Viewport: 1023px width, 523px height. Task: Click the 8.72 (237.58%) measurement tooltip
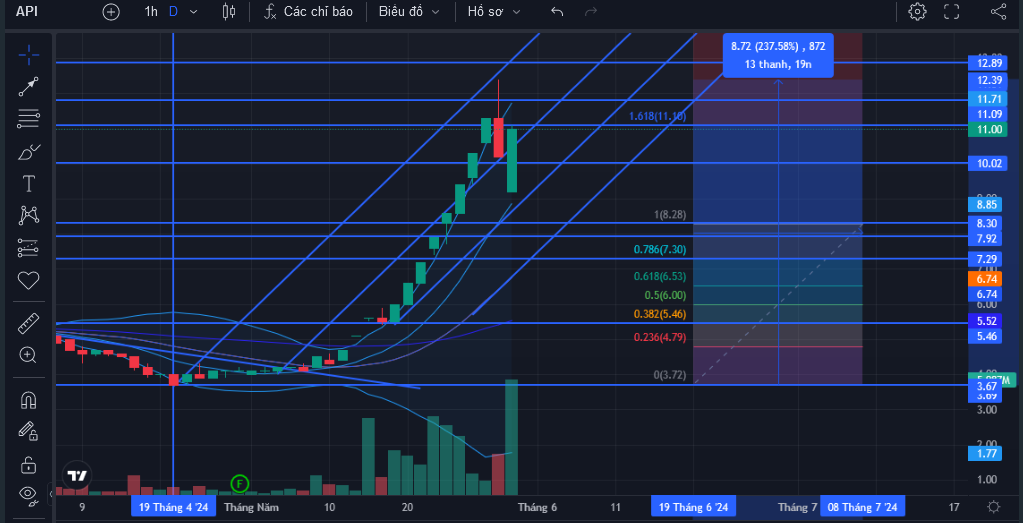click(x=778, y=55)
